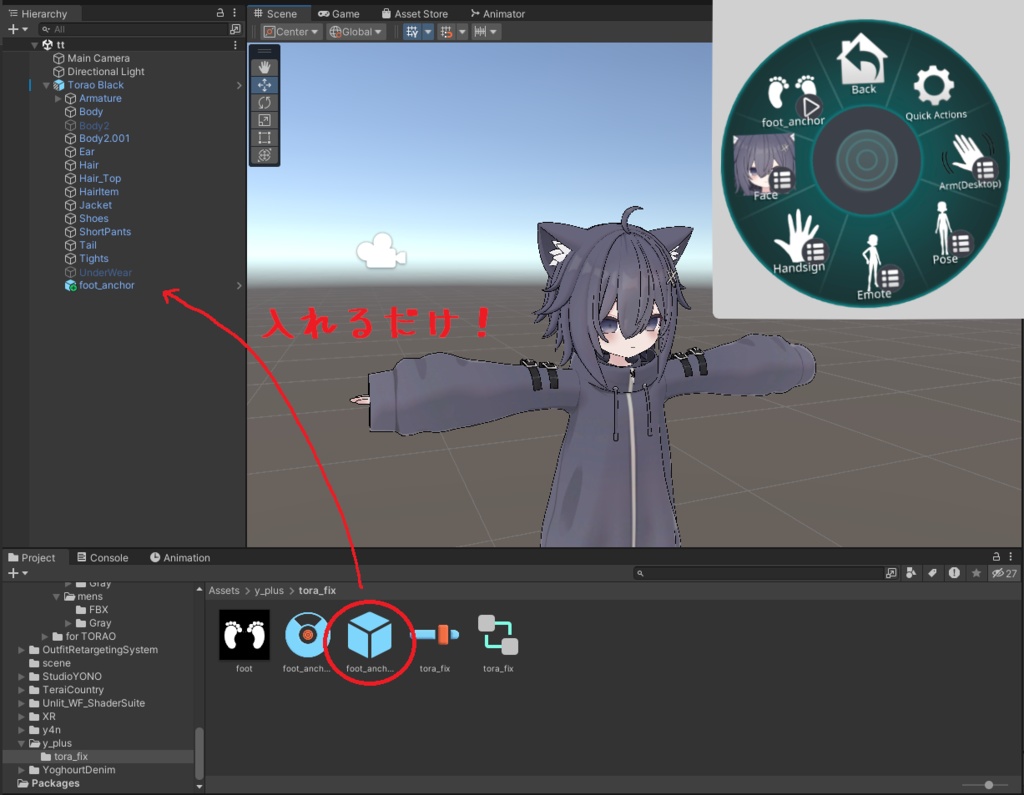
Task: Collapse the tt scene in Hierarchy
Action: click(35, 45)
